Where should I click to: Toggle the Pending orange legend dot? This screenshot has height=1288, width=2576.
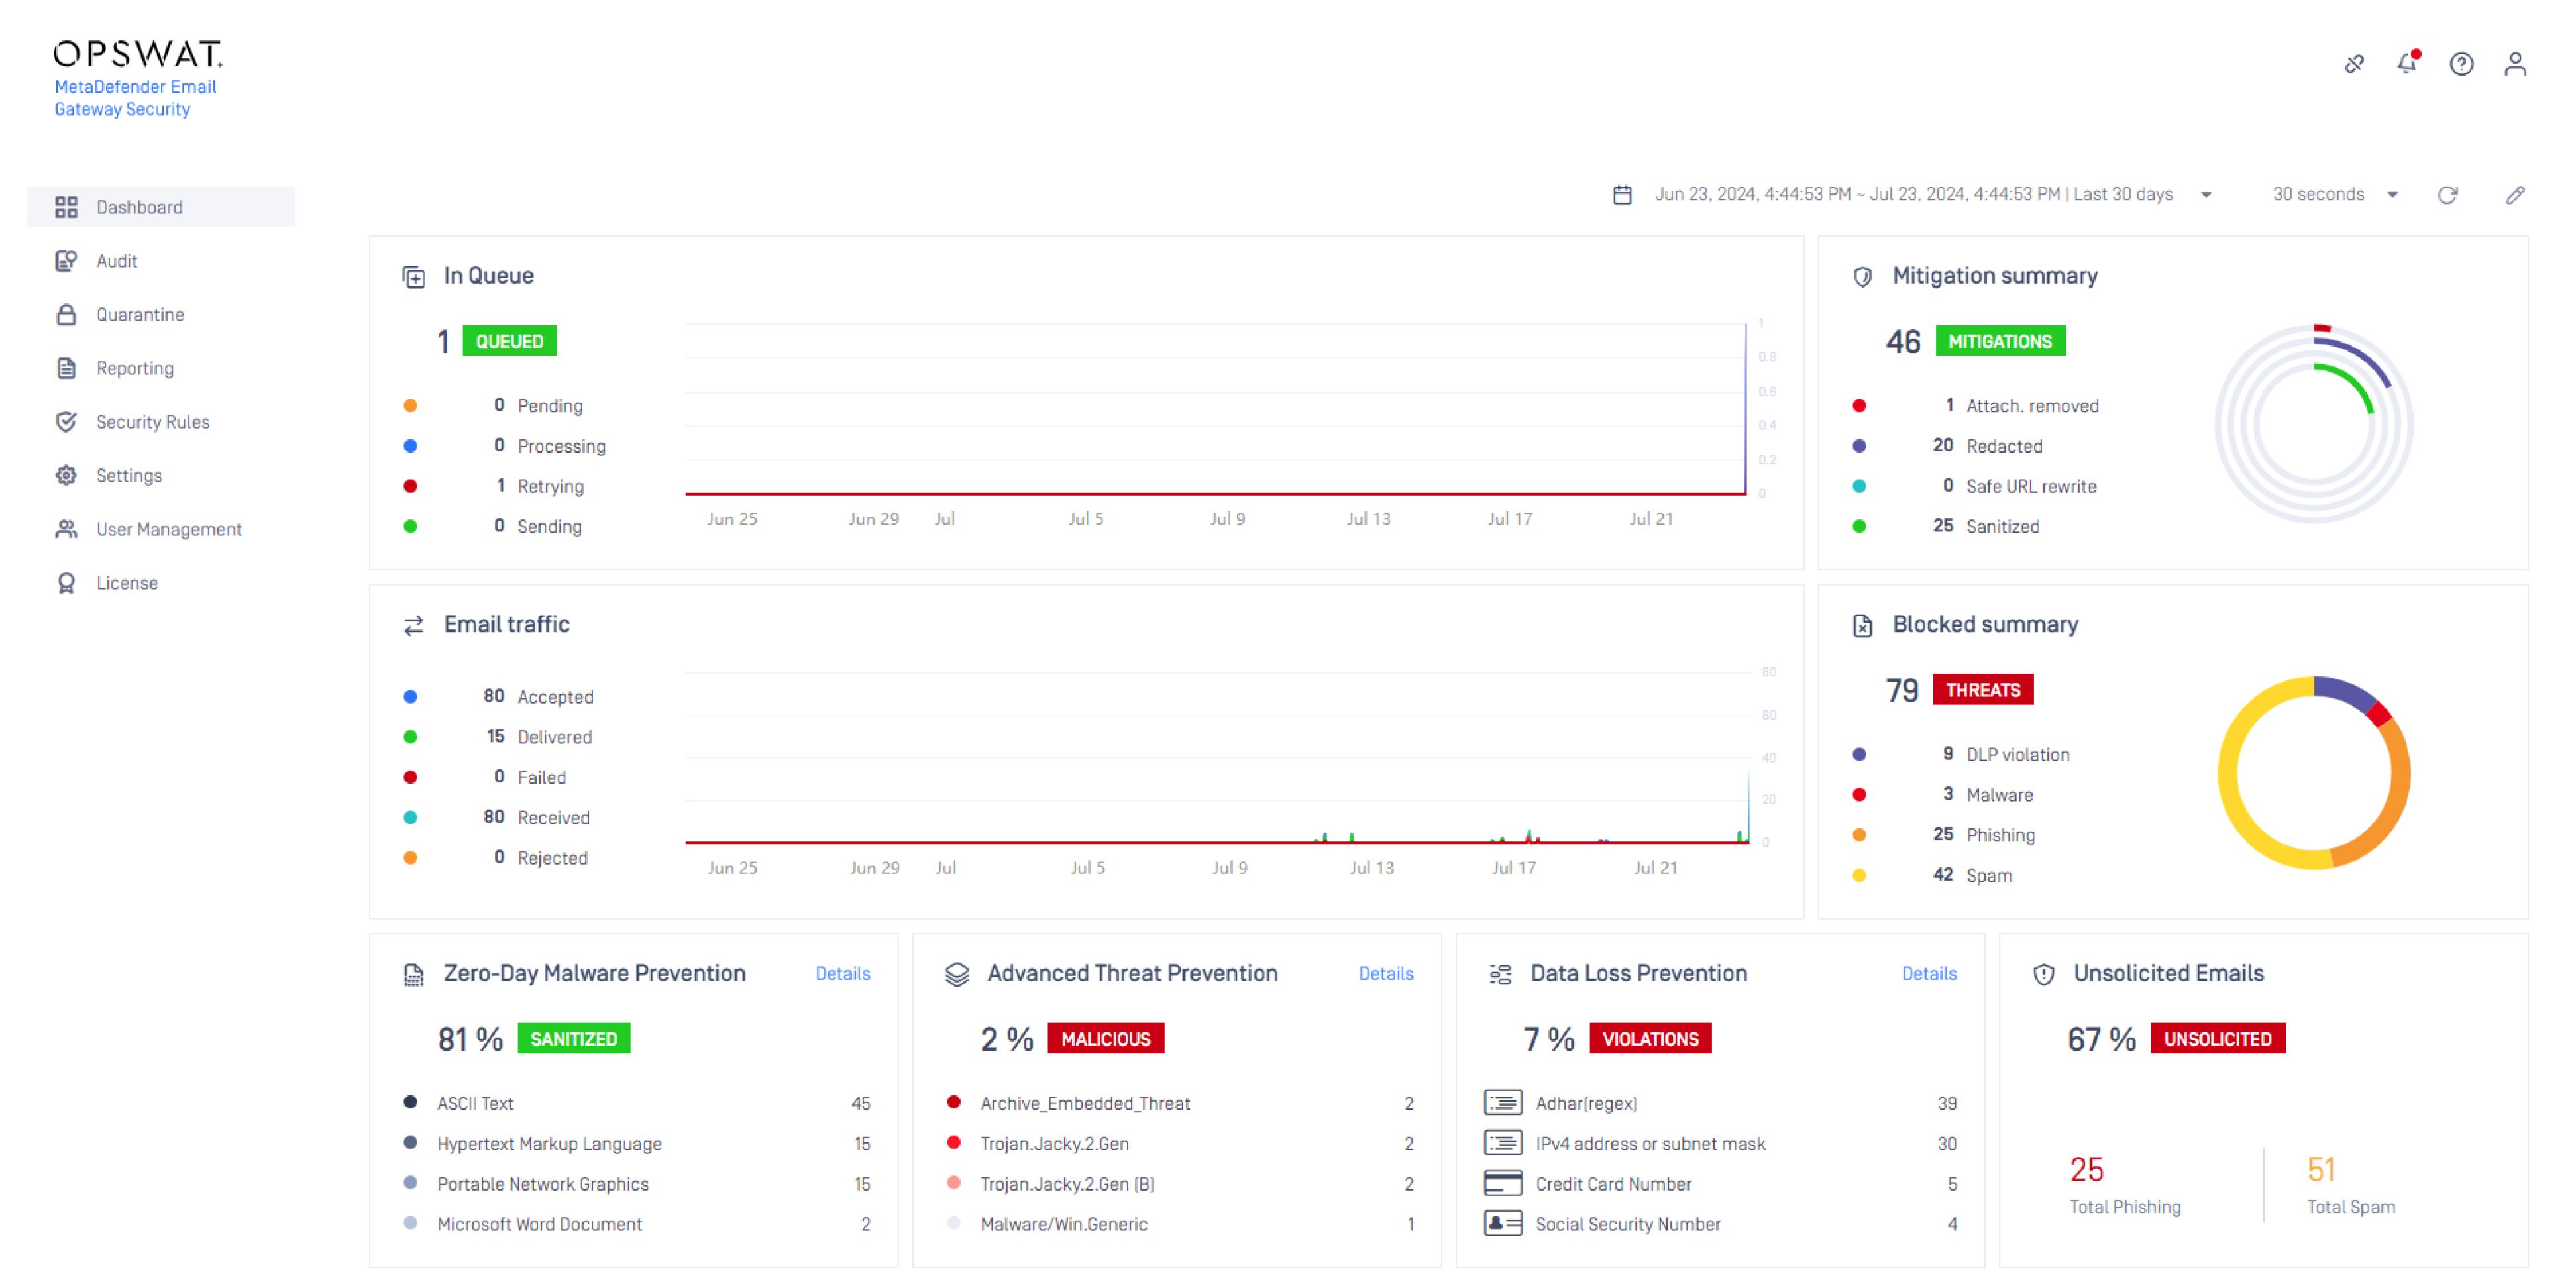coord(410,406)
